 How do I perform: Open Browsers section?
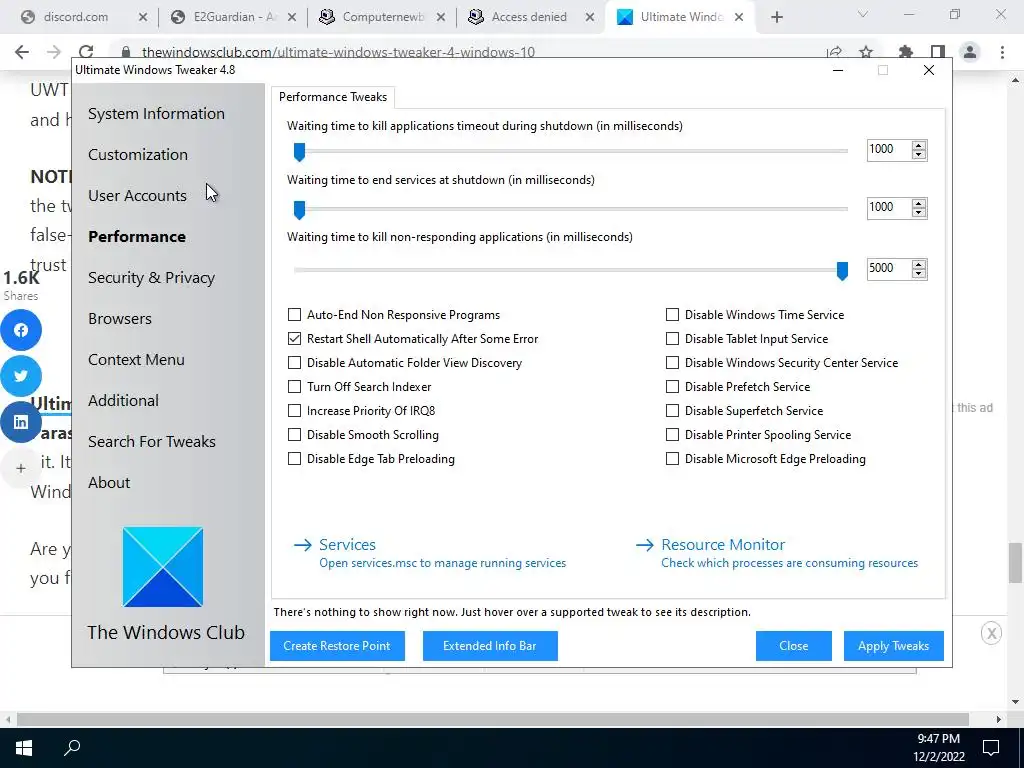(x=120, y=319)
